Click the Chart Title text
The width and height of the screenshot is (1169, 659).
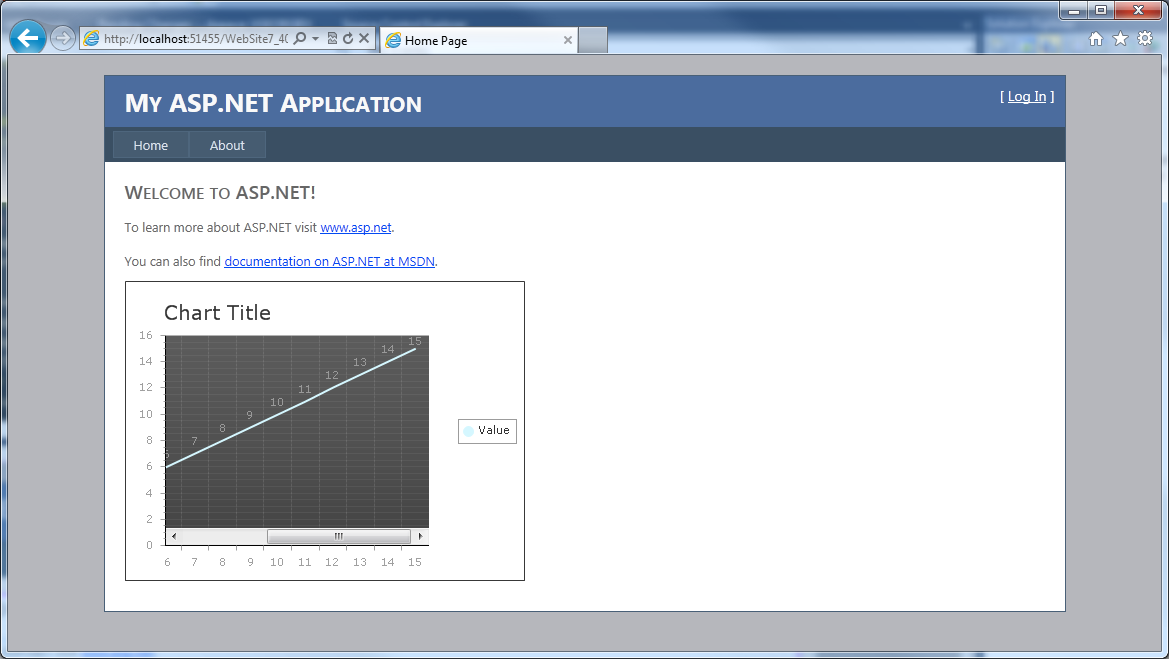coord(217,313)
